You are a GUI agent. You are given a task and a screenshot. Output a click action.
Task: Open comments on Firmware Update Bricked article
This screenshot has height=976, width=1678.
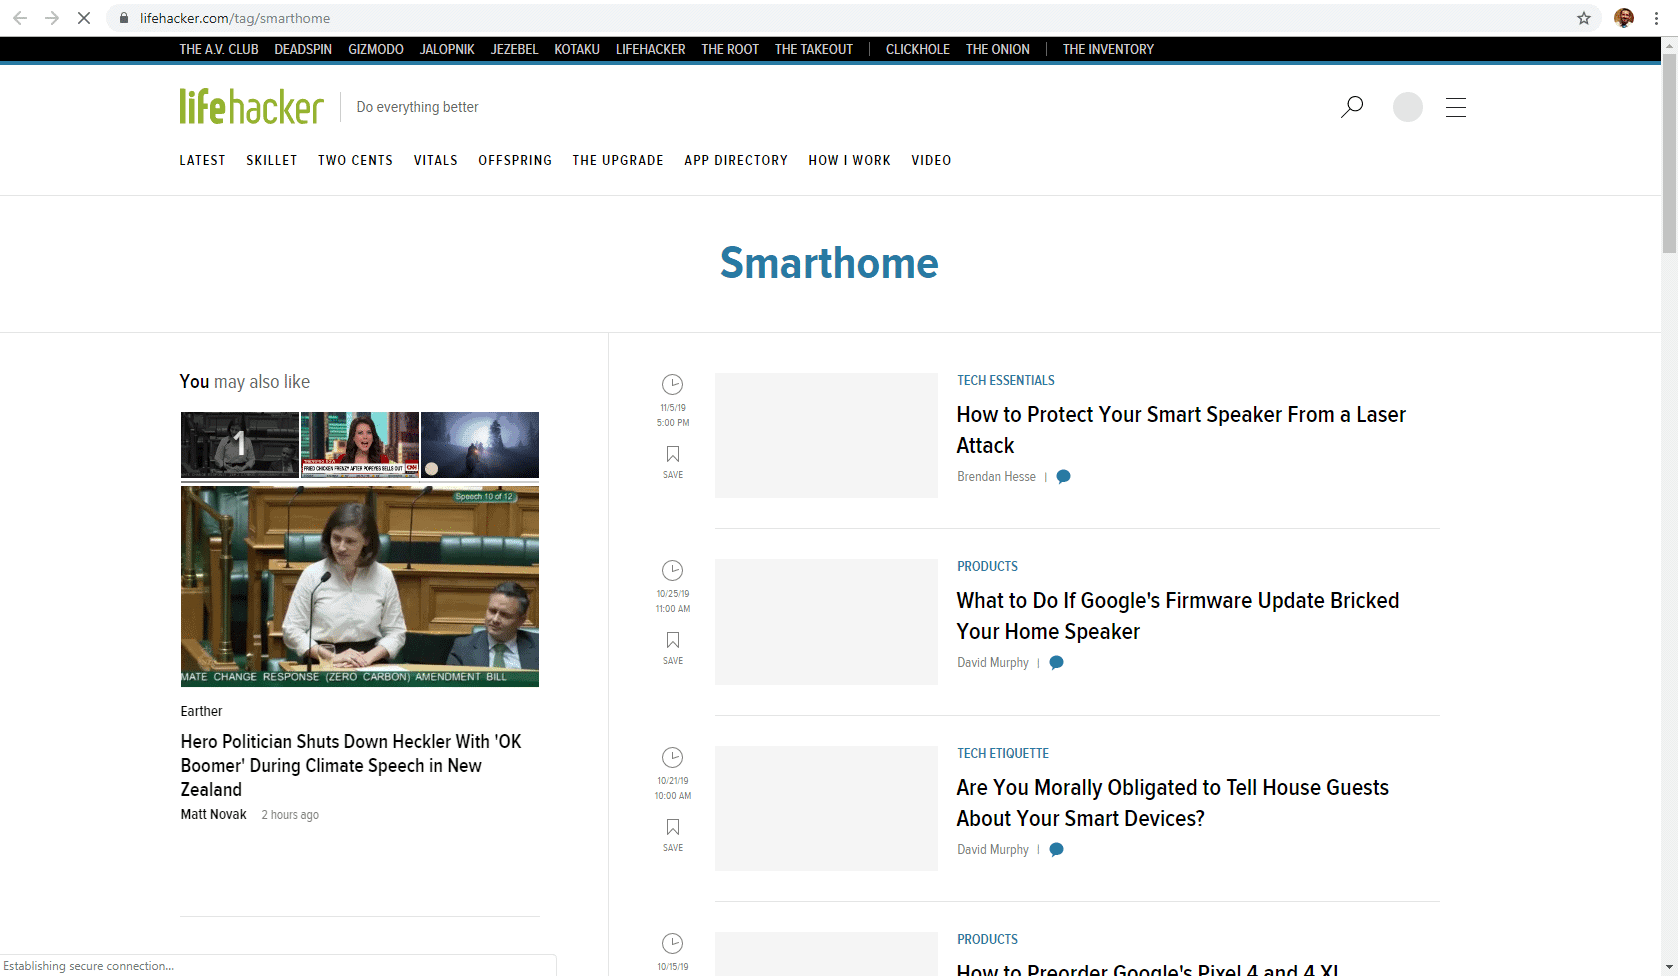point(1056,662)
